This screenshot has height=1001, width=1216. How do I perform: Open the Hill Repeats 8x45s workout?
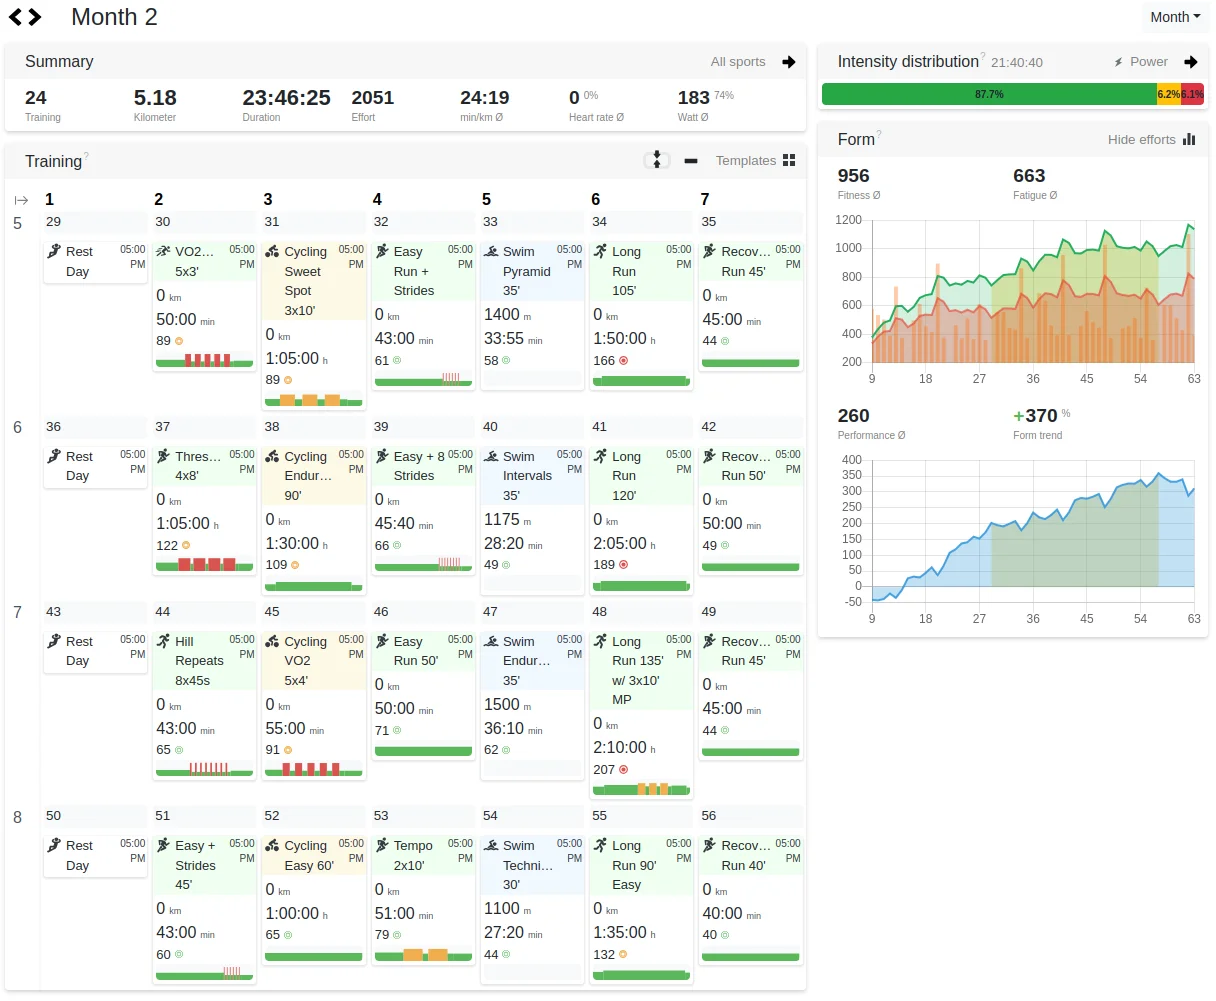(x=199, y=661)
